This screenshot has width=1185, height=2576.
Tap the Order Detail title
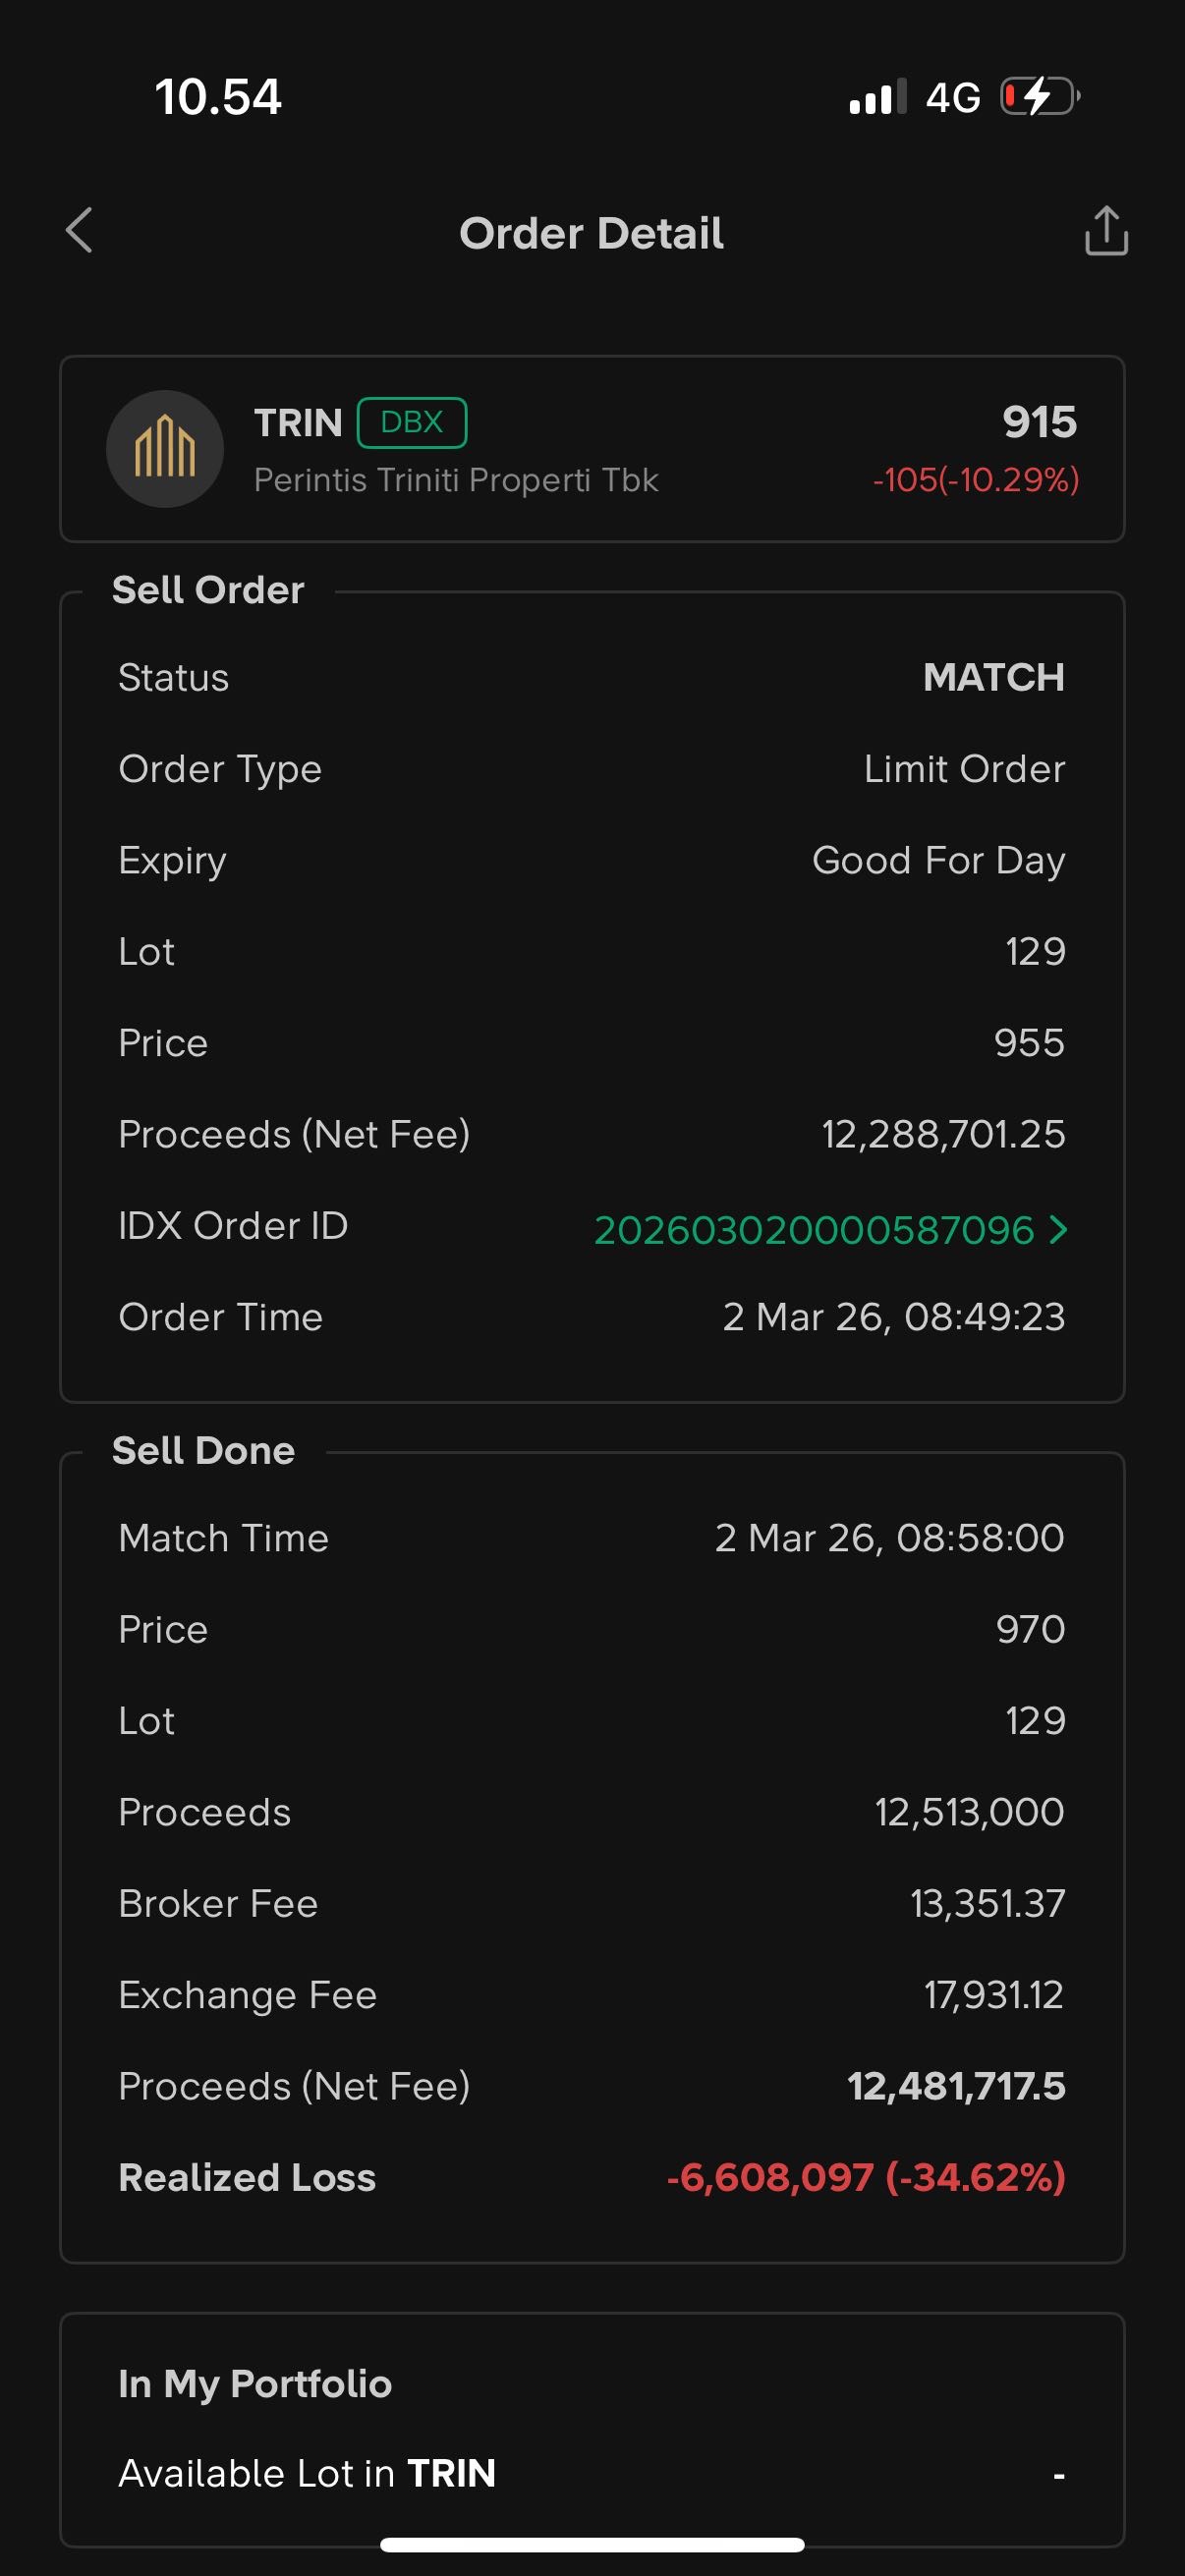[591, 233]
